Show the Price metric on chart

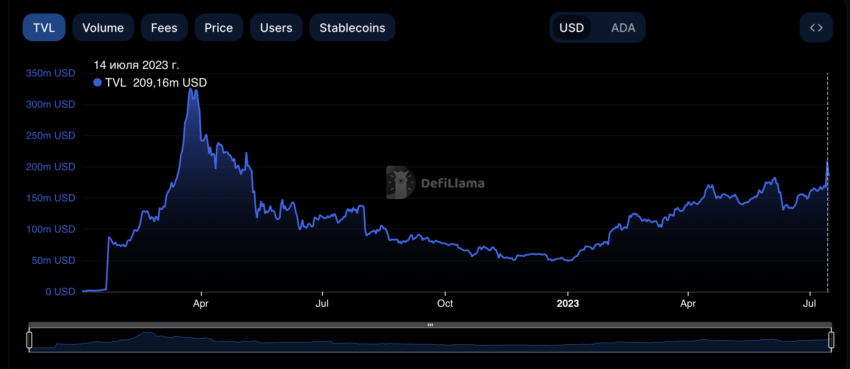(x=218, y=28)
